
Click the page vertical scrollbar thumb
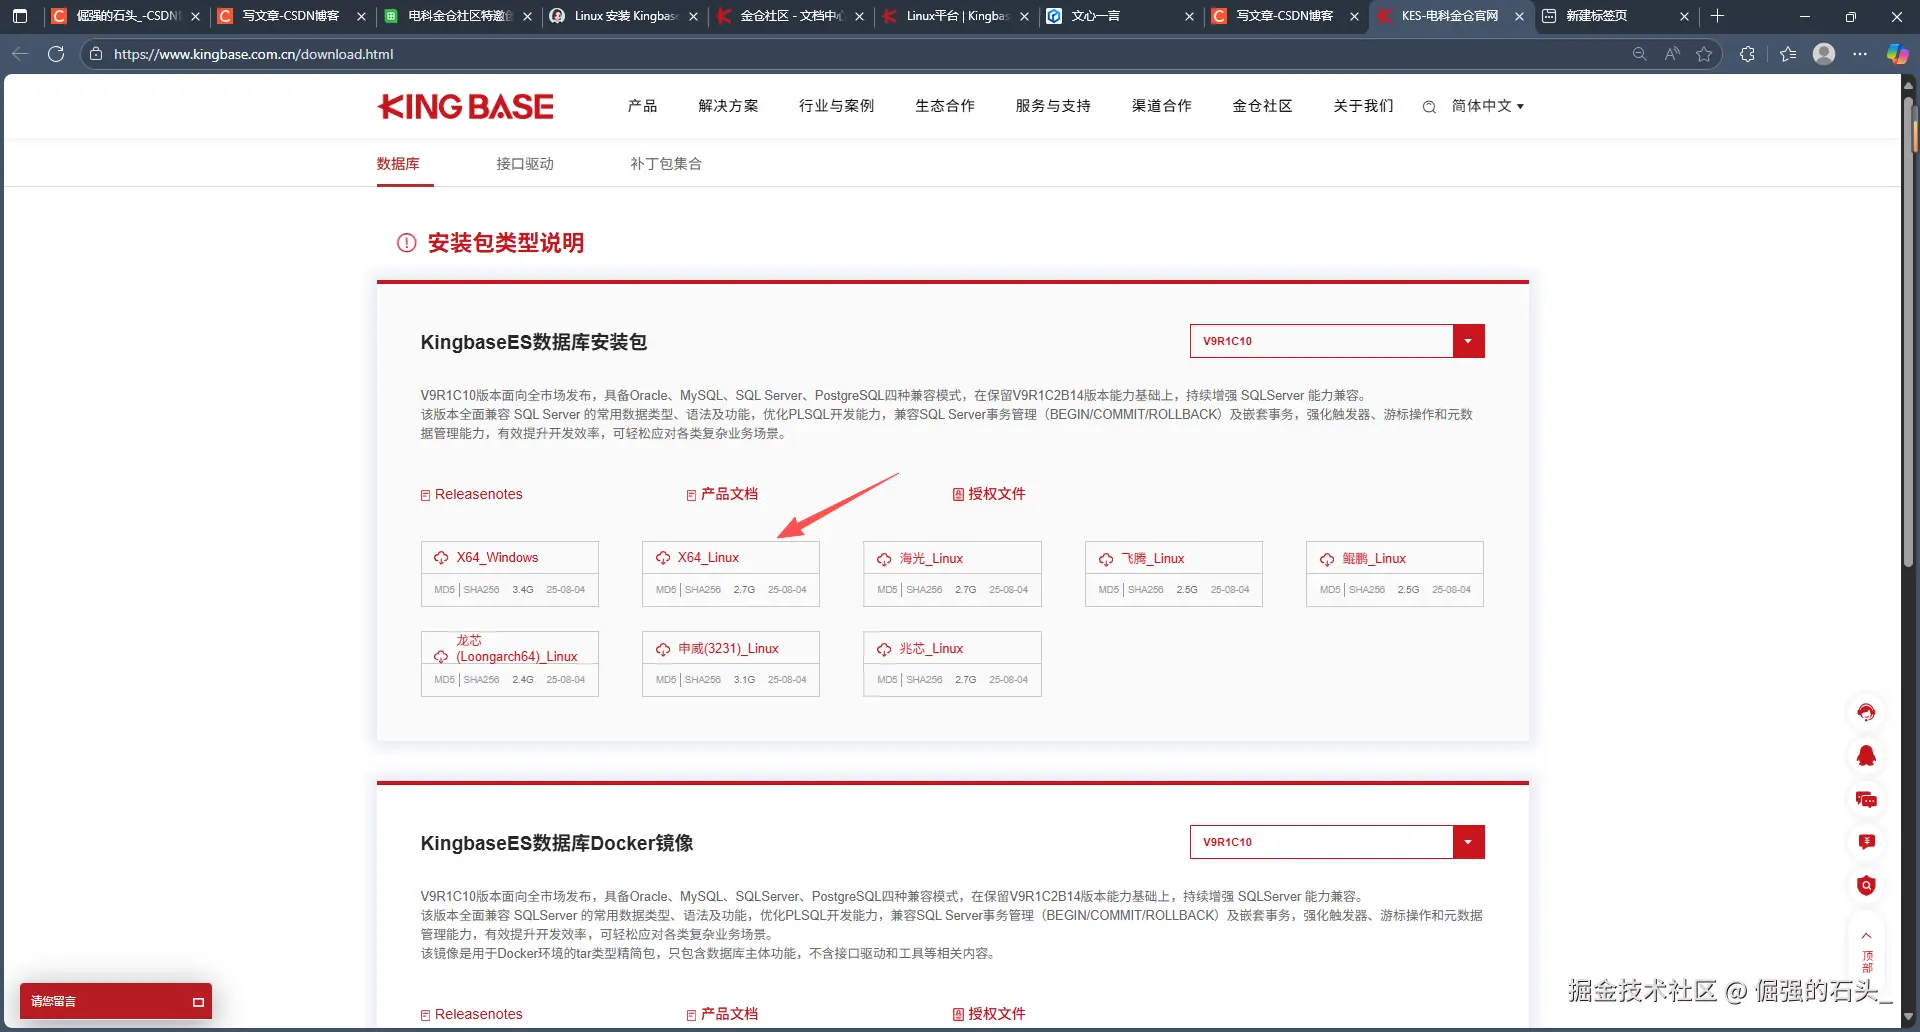[x=1908, y=331]
